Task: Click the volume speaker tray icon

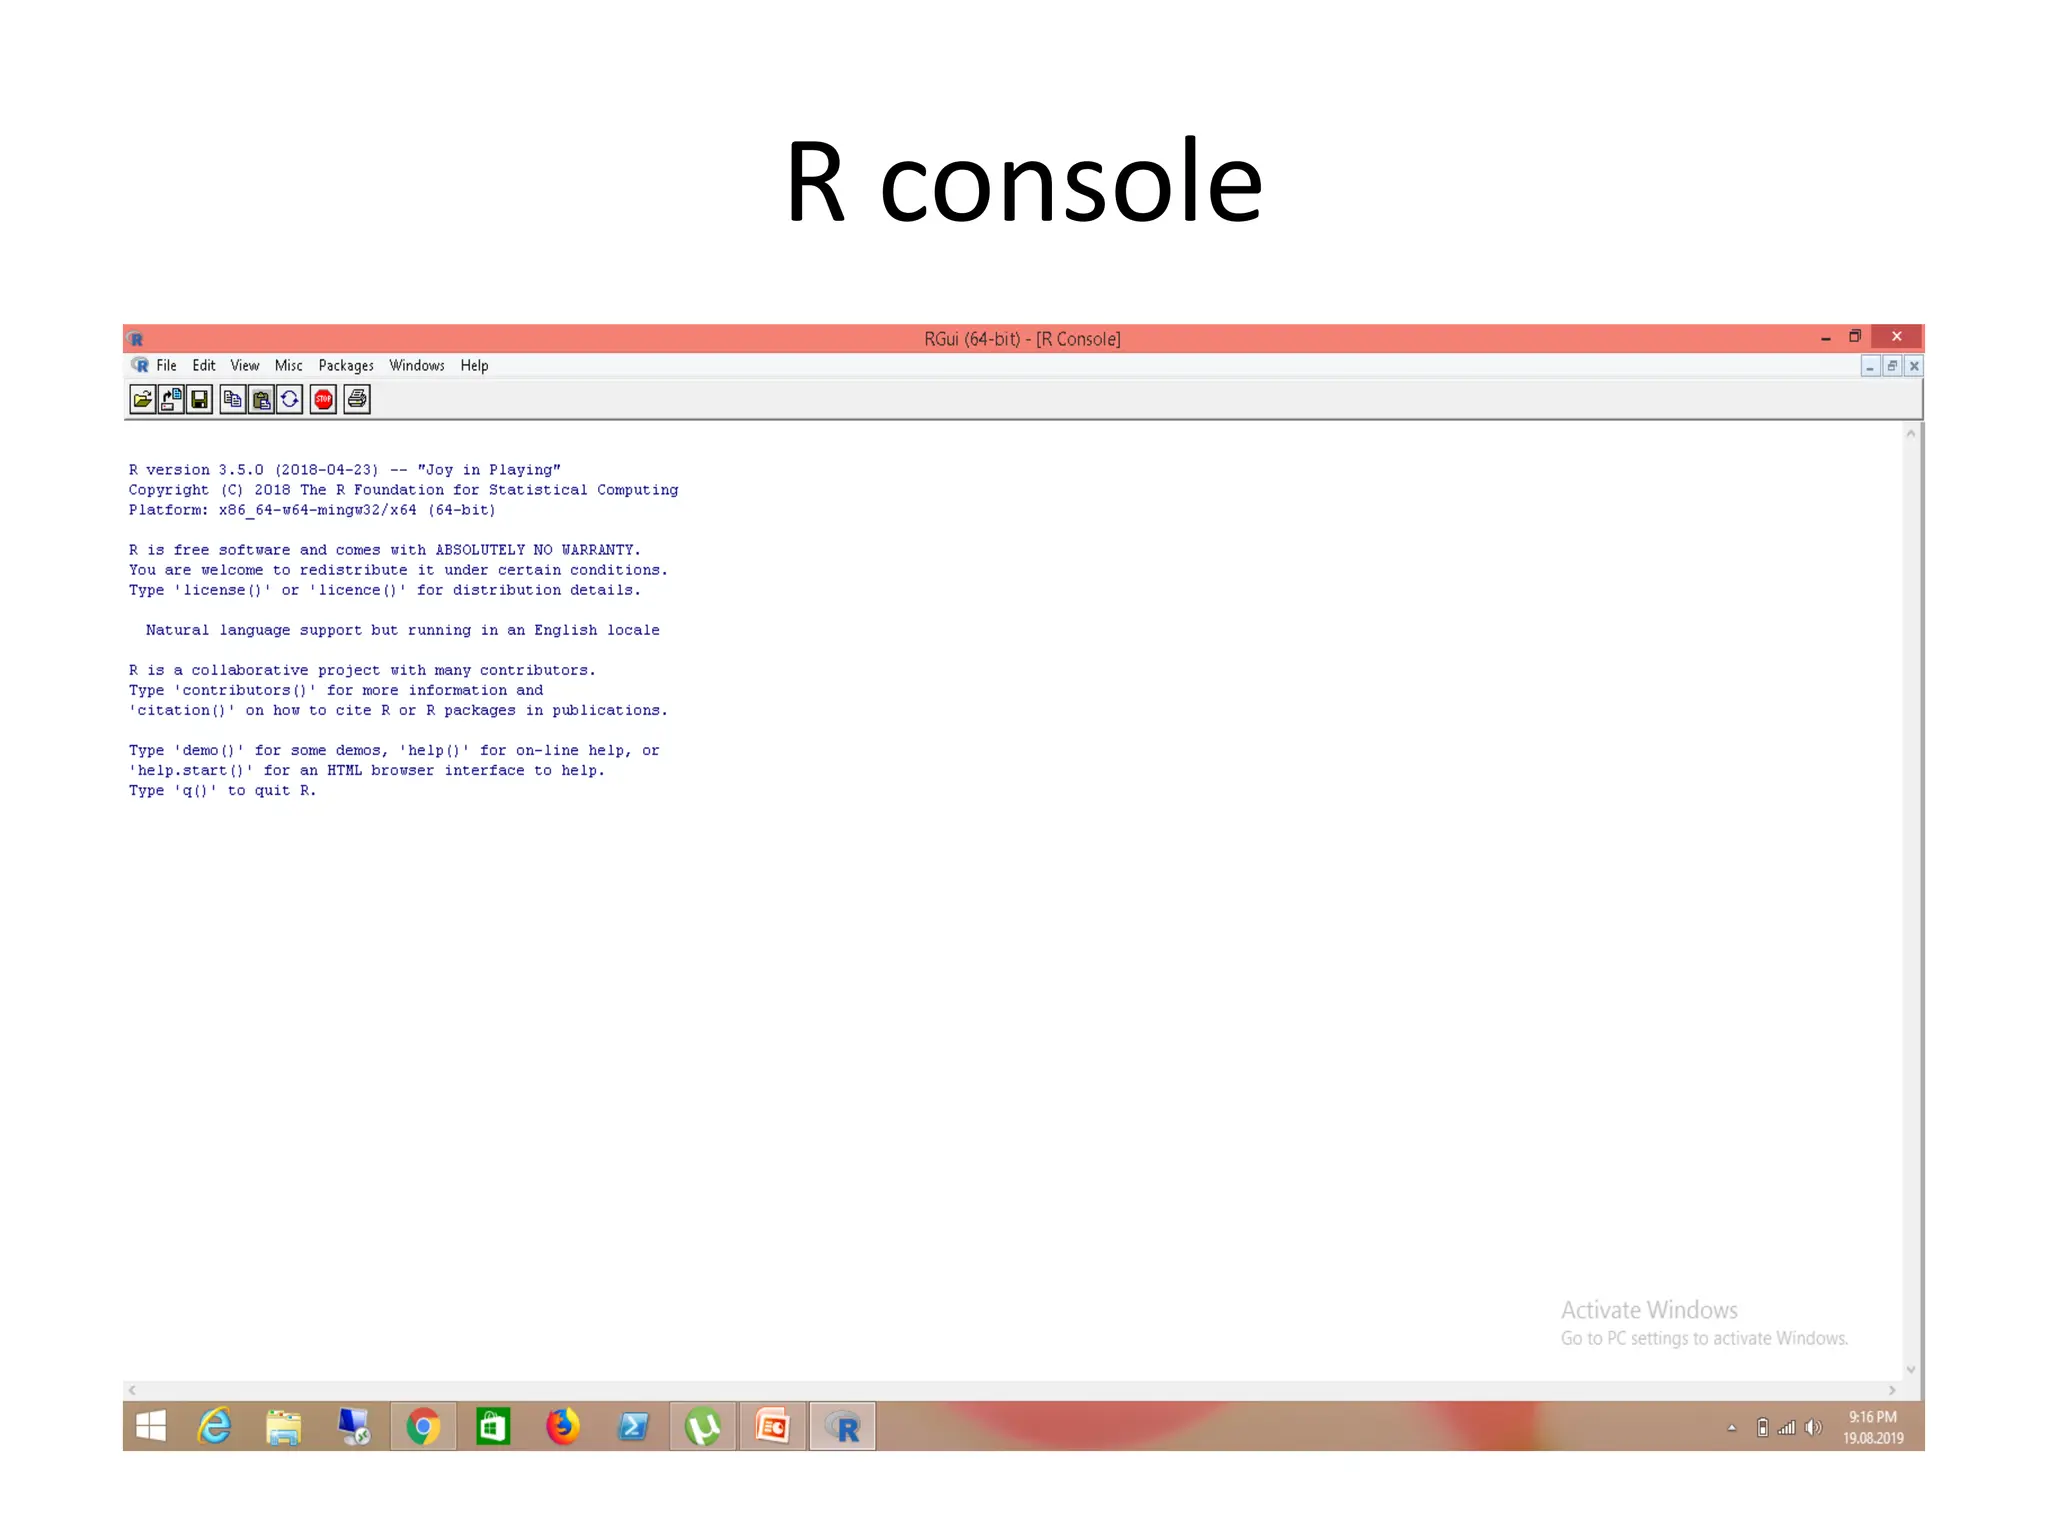Action: (1813, 1428)
